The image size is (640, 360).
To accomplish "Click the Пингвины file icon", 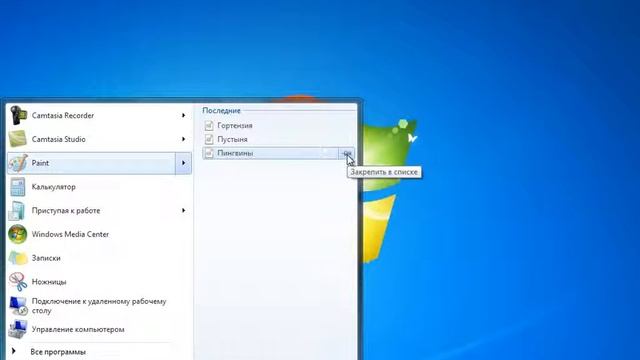I will (x=209, y=153).
